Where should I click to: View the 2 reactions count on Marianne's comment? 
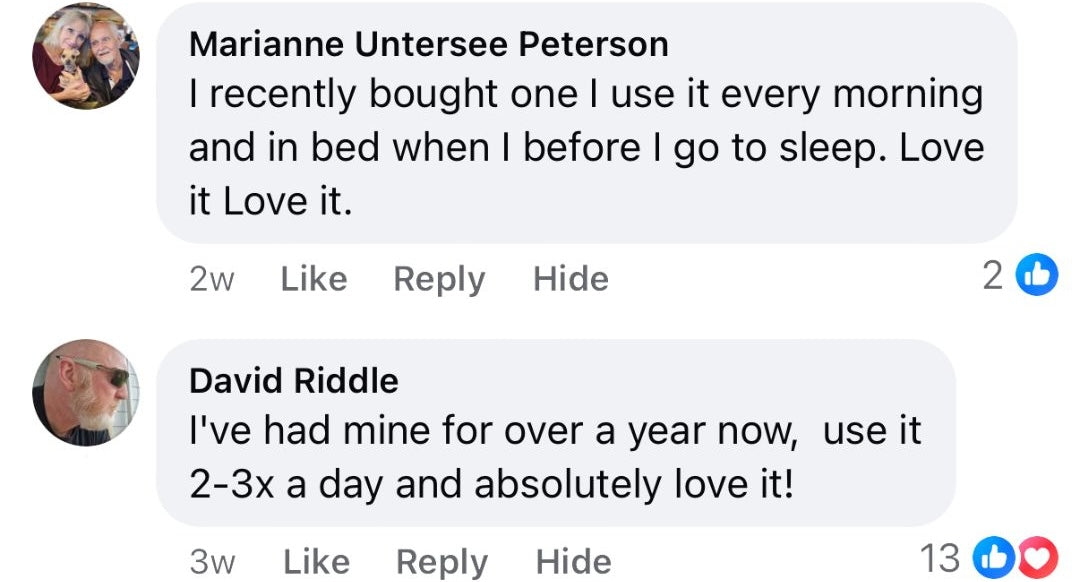(991, 276)
